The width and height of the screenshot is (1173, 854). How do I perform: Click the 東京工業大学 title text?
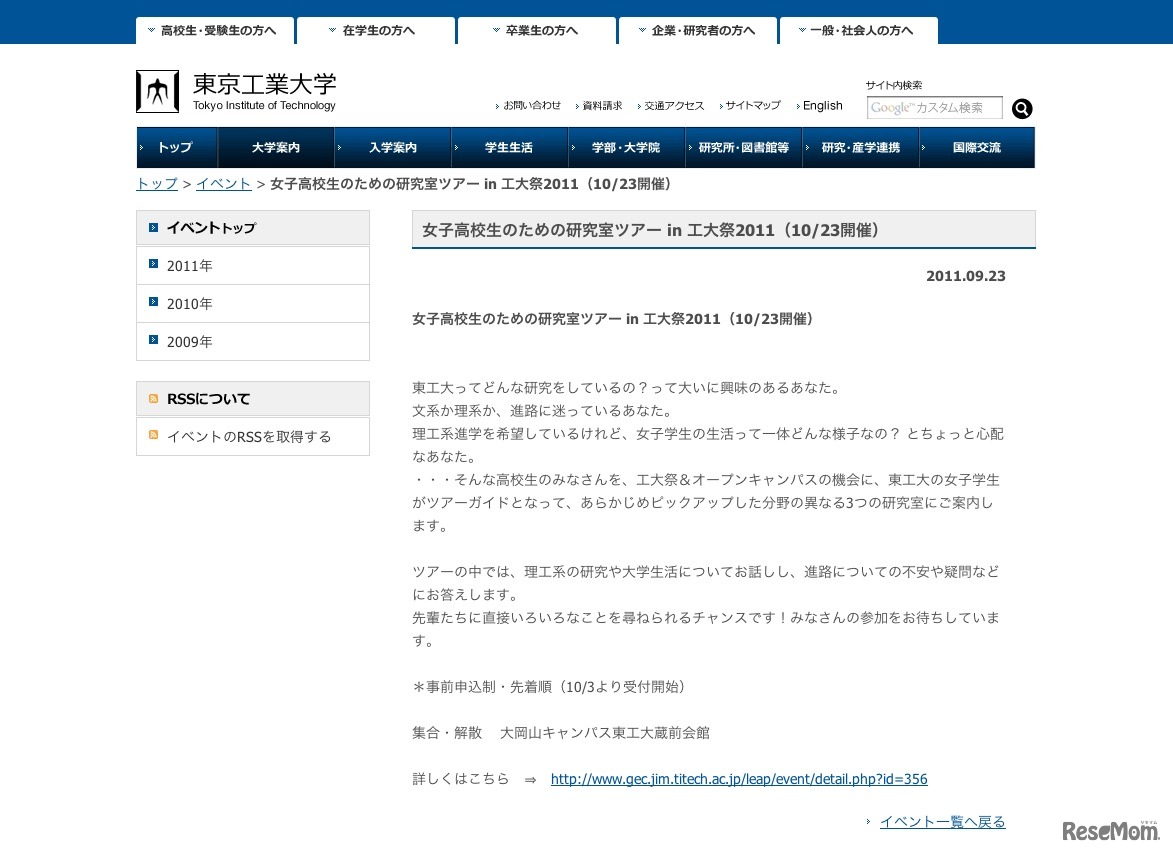[x=265, y=84]
